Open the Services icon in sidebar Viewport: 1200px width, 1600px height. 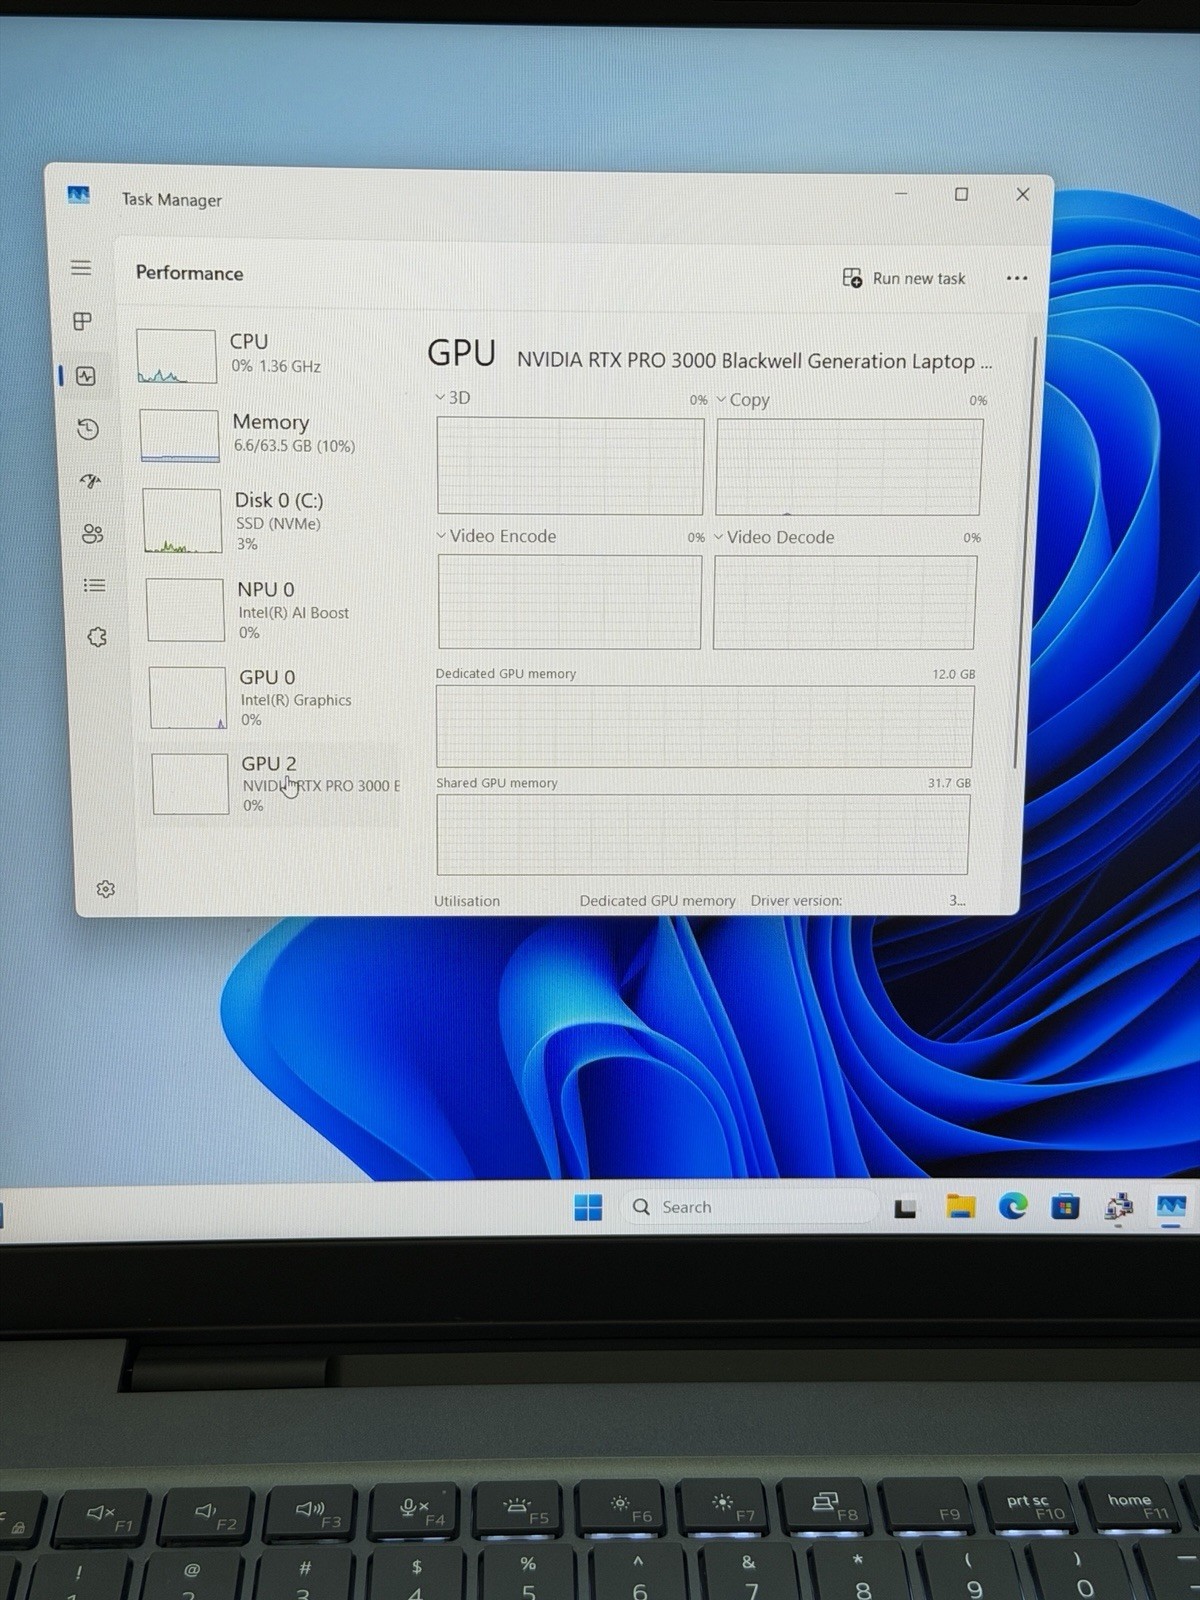(x=97, y=637)
